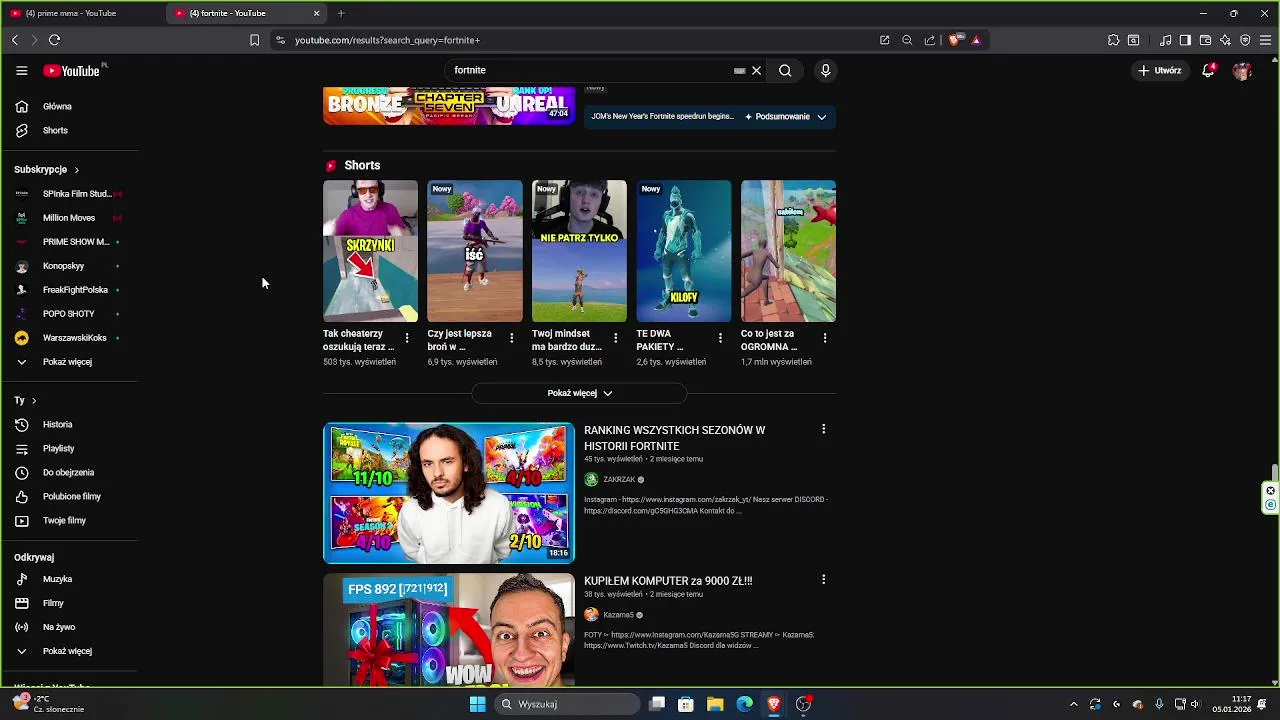Open KUPIŁEM KOMPUTER za 9000 ZŁ video title
The image size is (1280, 720).
[668, 581]
